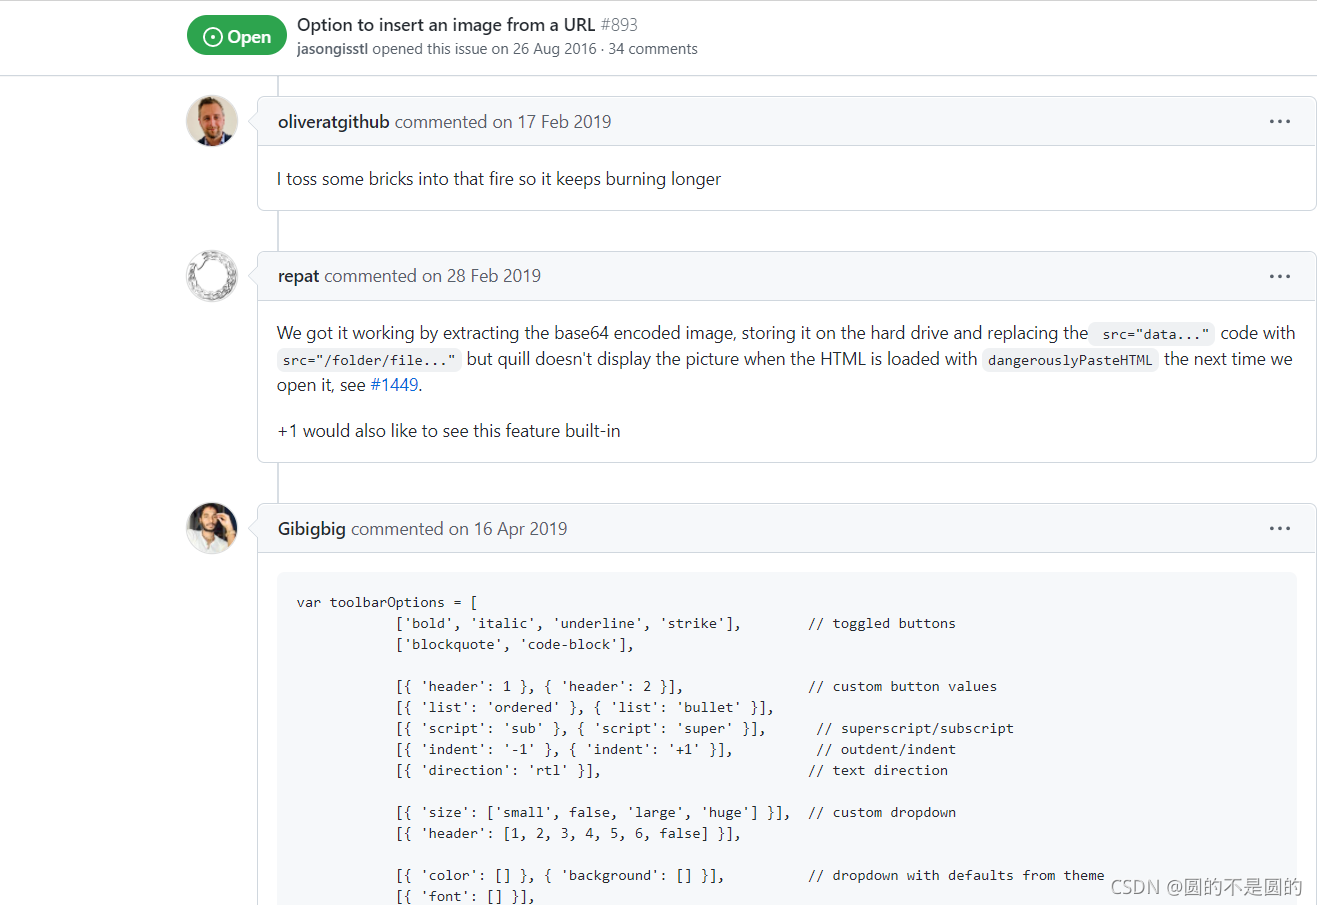Click the green Open issue status badge

click(x=237, y=37)
